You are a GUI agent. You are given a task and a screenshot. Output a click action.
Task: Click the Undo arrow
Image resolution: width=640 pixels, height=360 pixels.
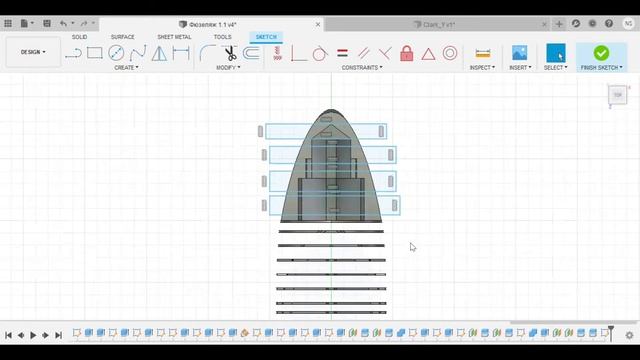pyautogui.click(x=63, y=24)
